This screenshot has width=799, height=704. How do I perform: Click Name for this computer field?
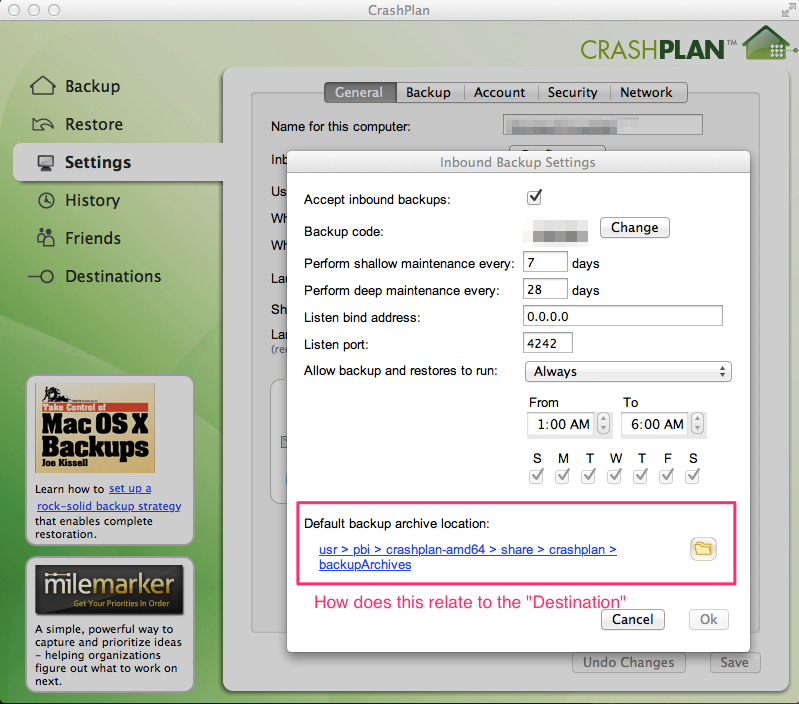pos(603,125)
